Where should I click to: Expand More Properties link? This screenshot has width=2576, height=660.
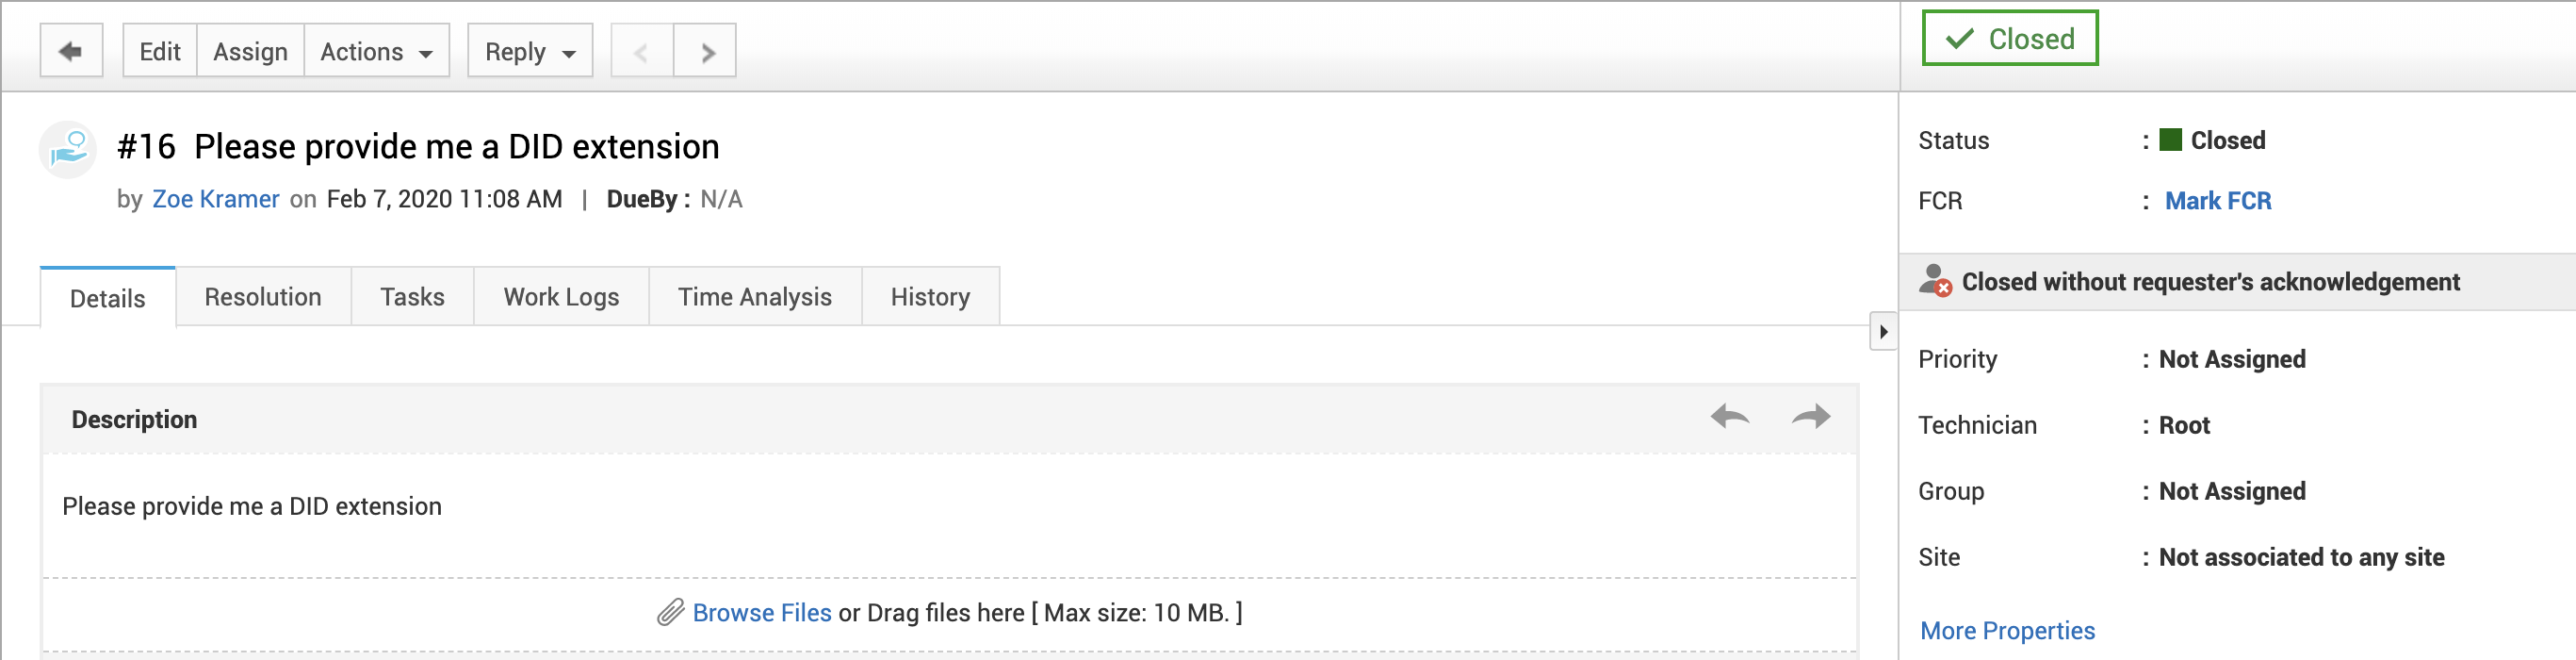(x=2007, y=630)
